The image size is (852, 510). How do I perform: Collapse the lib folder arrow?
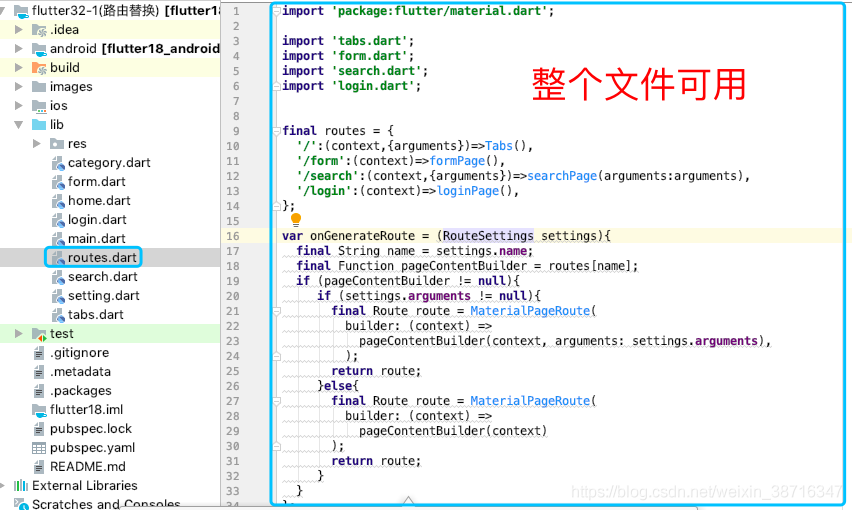coord(18,124)
